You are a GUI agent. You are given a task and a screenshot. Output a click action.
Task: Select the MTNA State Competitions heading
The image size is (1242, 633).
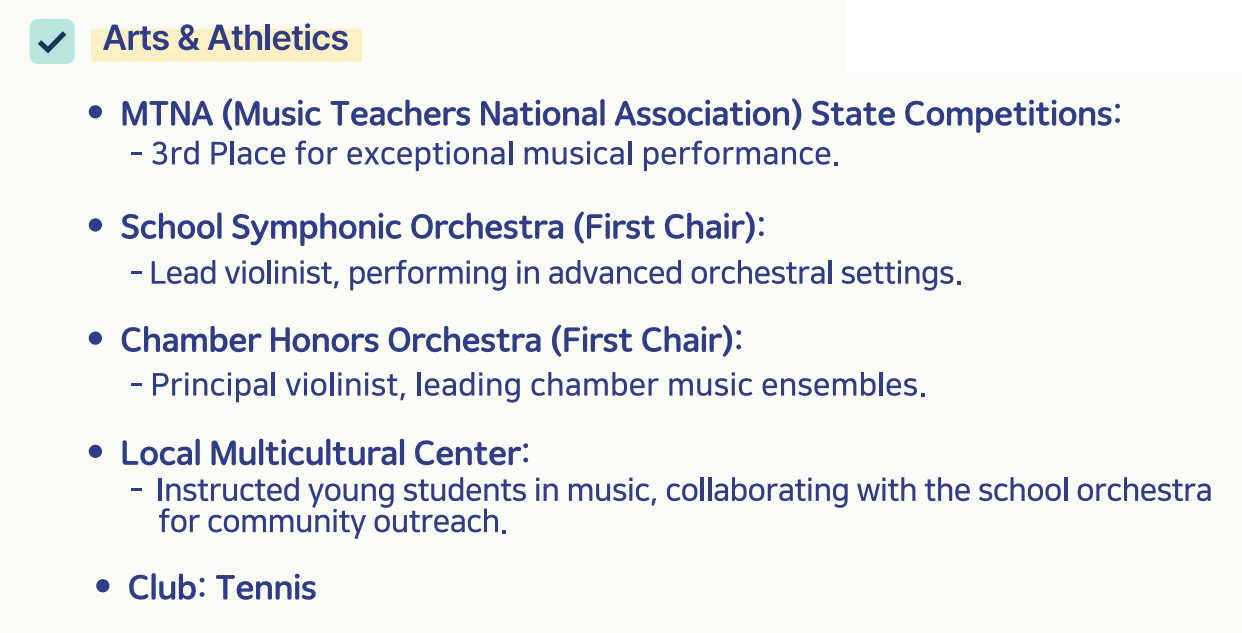click(620, 114)
